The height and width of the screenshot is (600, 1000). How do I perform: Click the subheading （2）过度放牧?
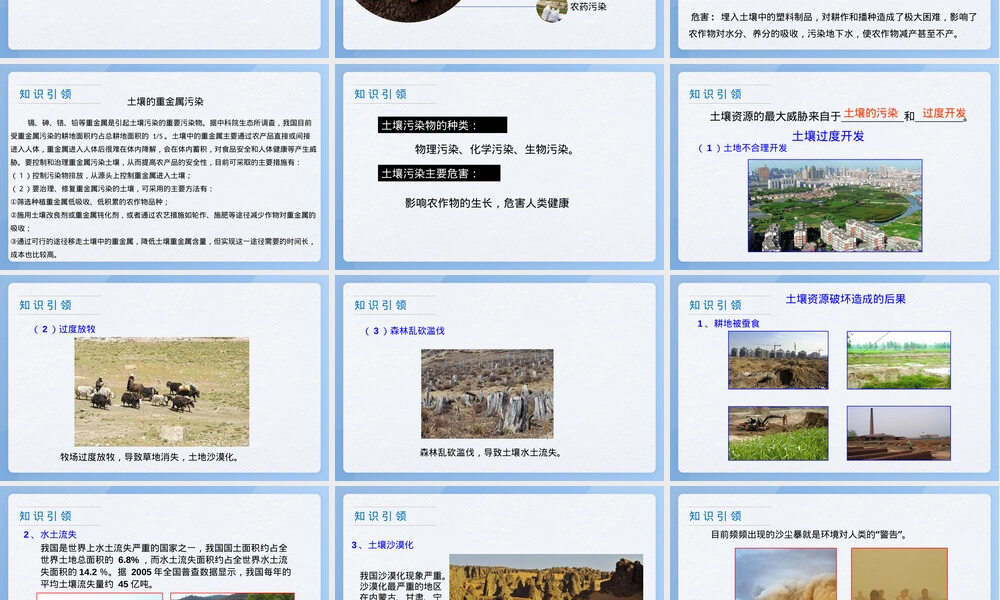pos(64,329)
